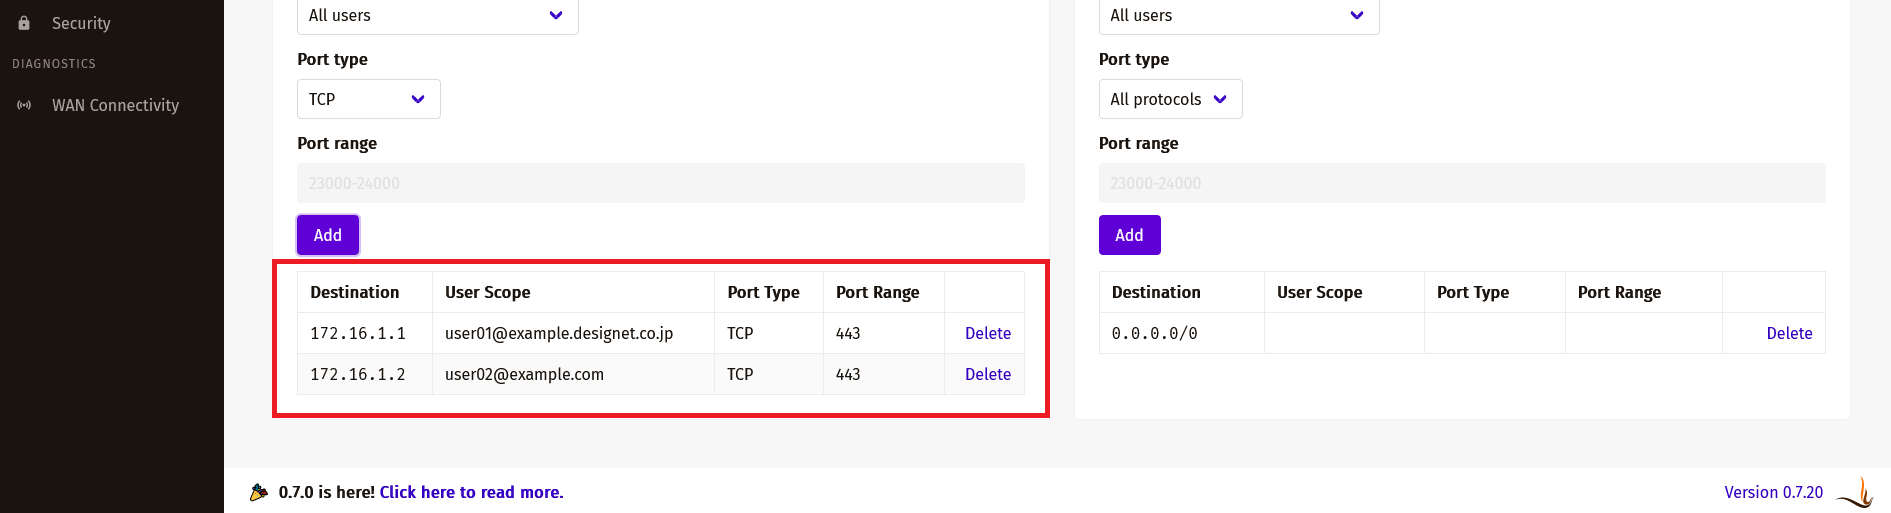The image size is (1891, 513).
Task: Click the right Add button
Action: [x=1130, y=235]
